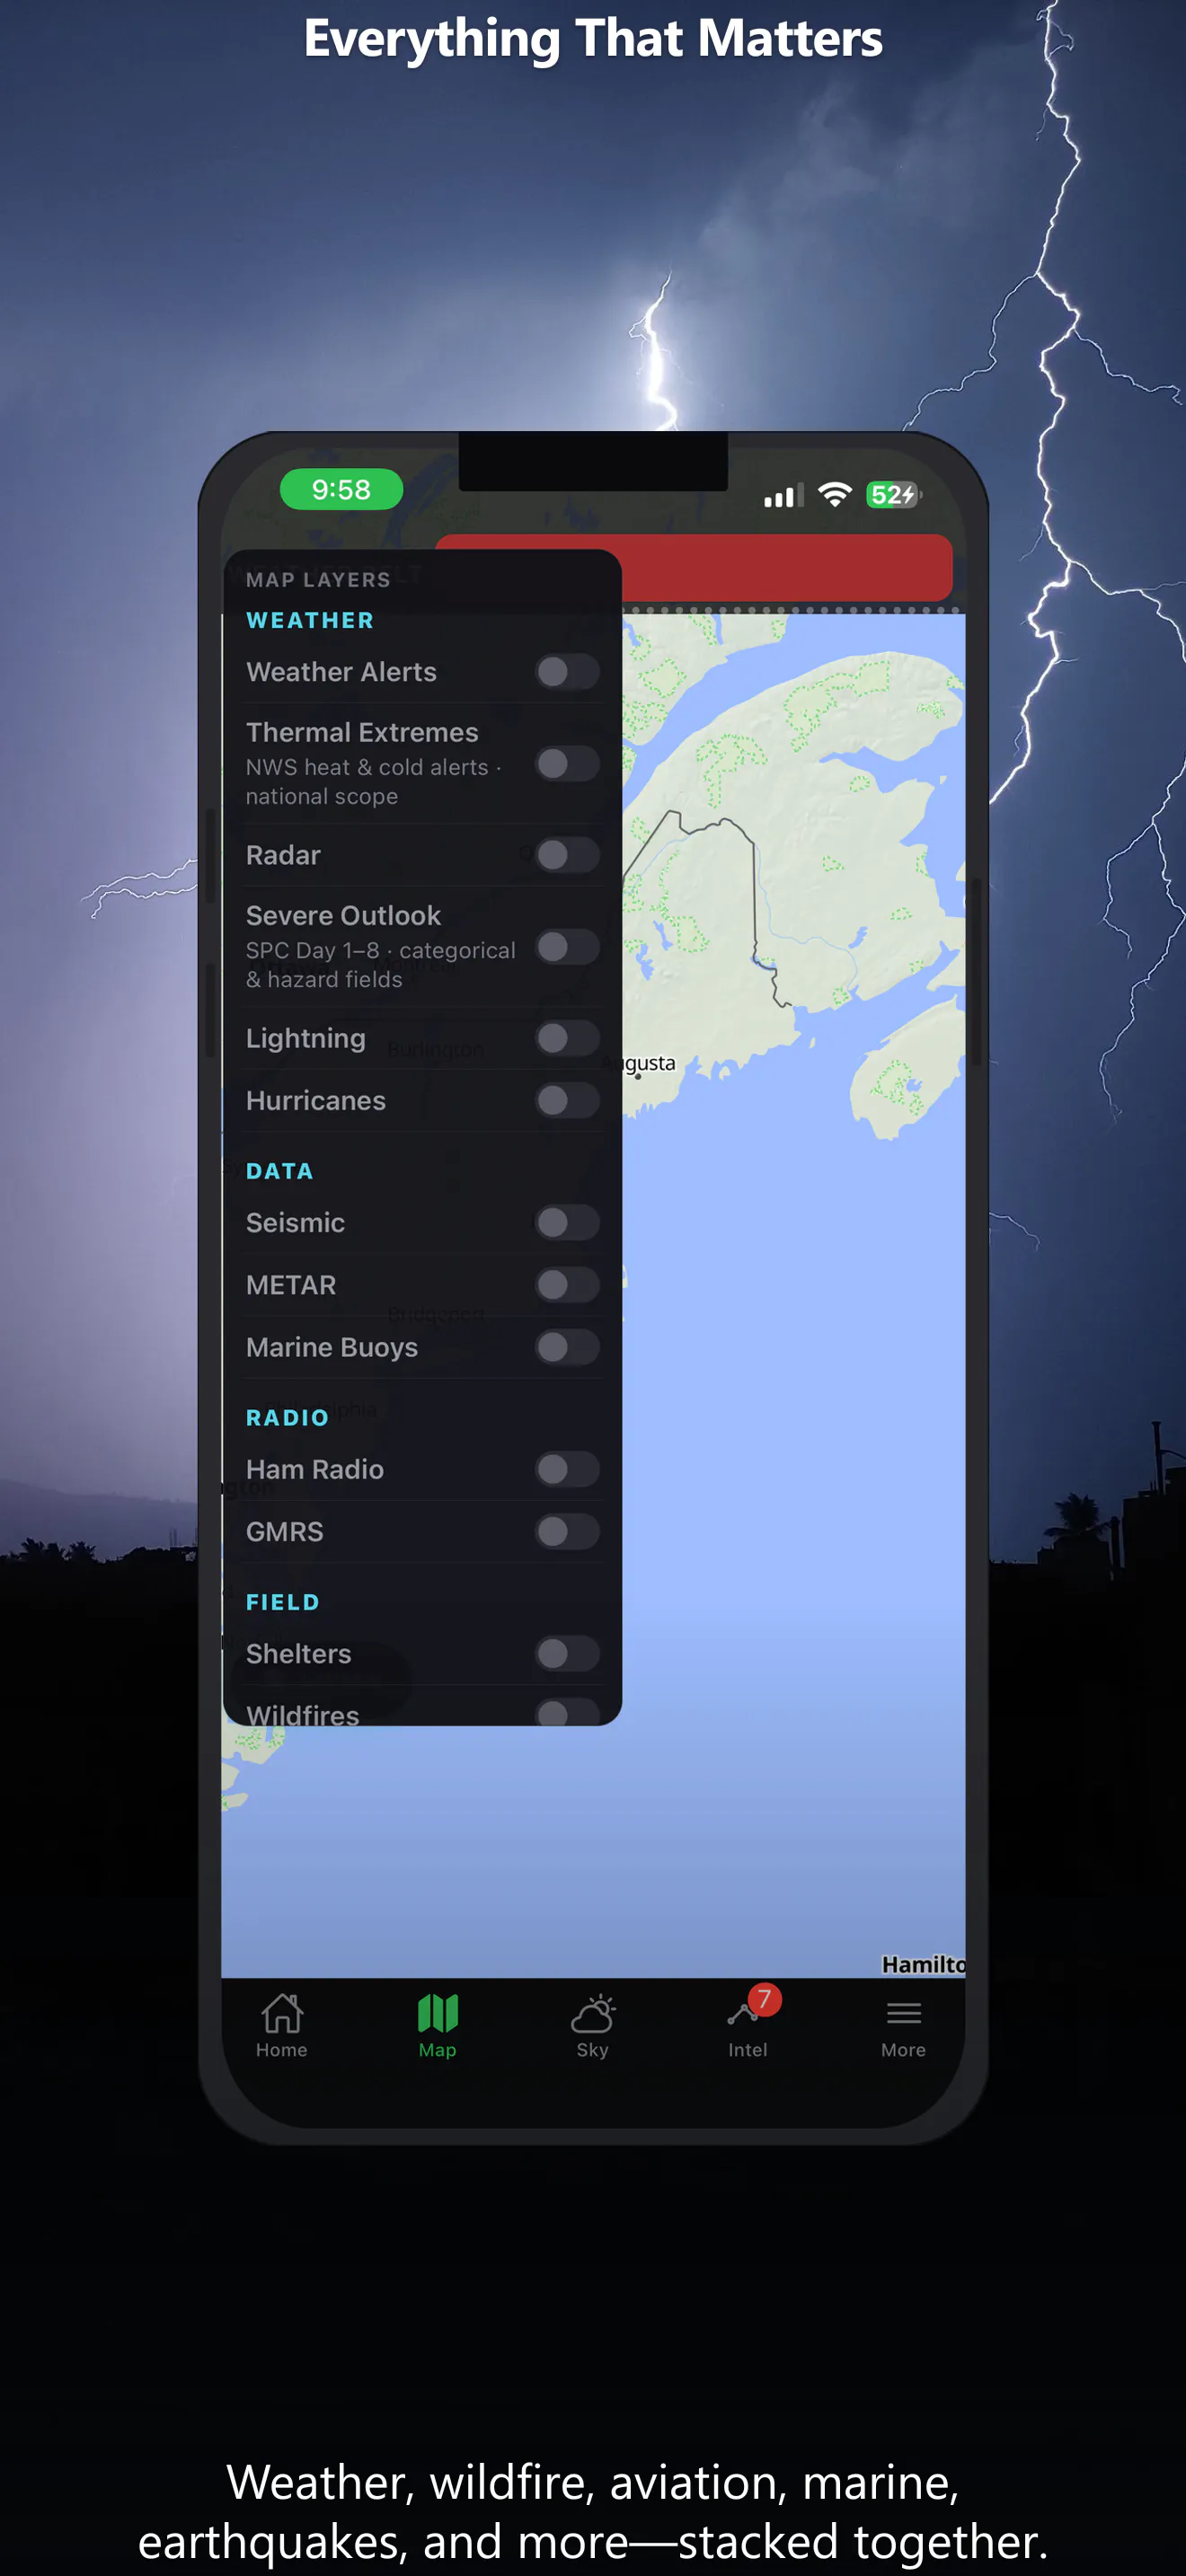Toggle the Wildfires layer switch
This screenshot has width=1186, height=2576.
(567, 1712)
